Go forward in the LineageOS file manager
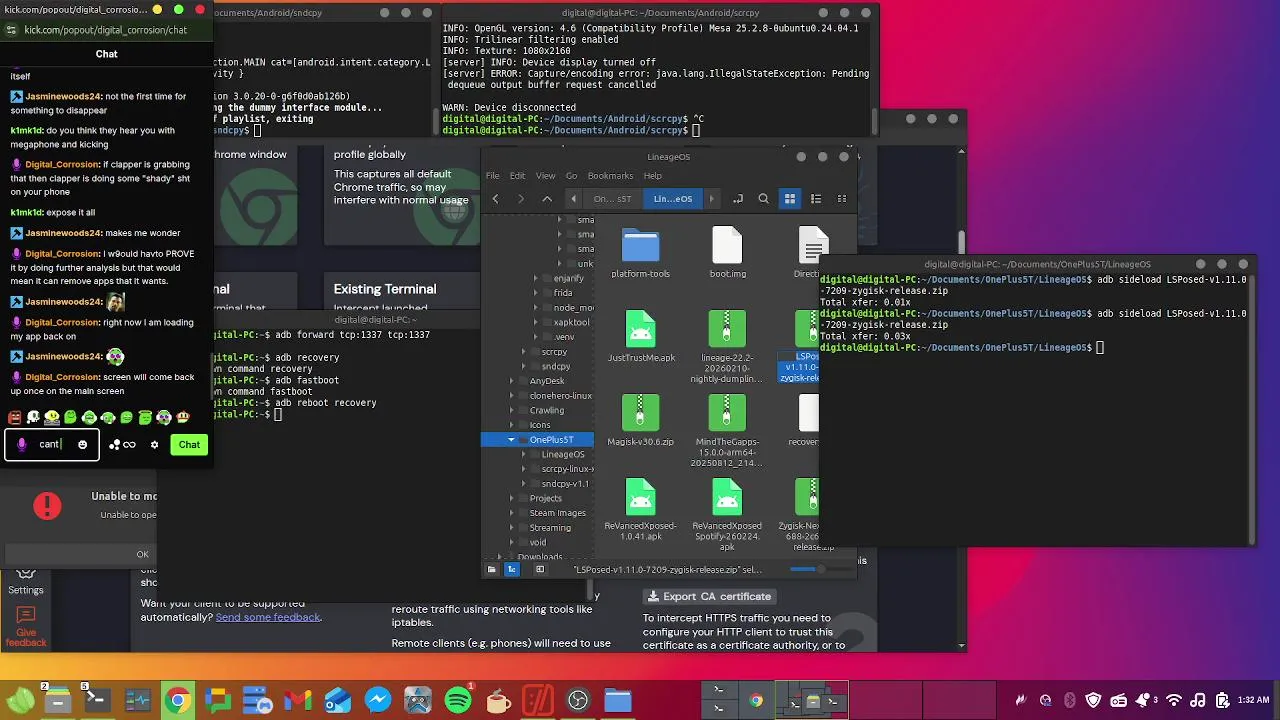The width and height of the screenshot is (1280, 720). (x=520, y=199)
